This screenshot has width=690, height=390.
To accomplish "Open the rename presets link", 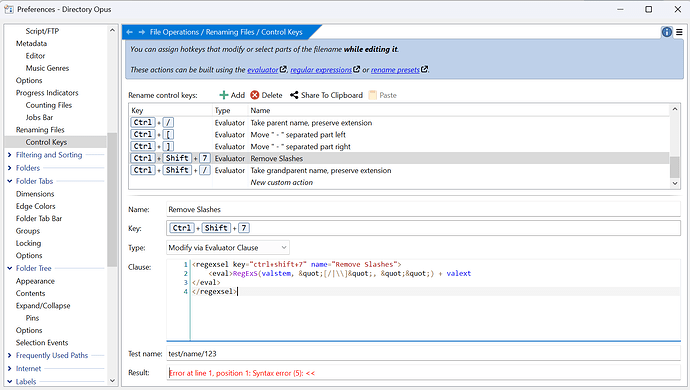I will pos(395,70).
